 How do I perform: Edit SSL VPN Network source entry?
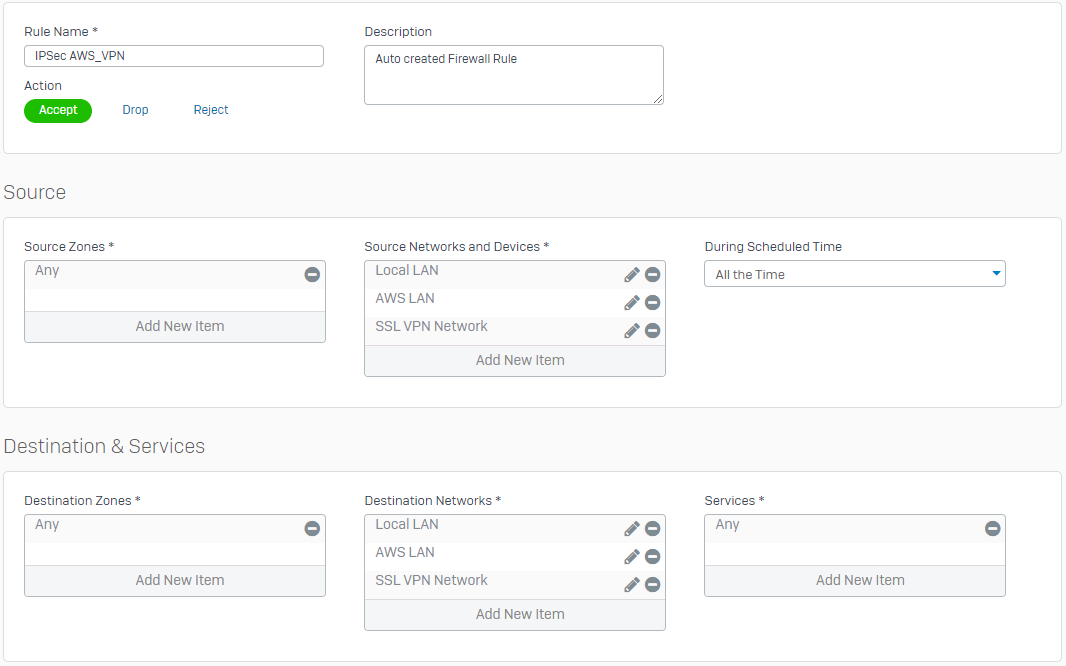[631, 331]
